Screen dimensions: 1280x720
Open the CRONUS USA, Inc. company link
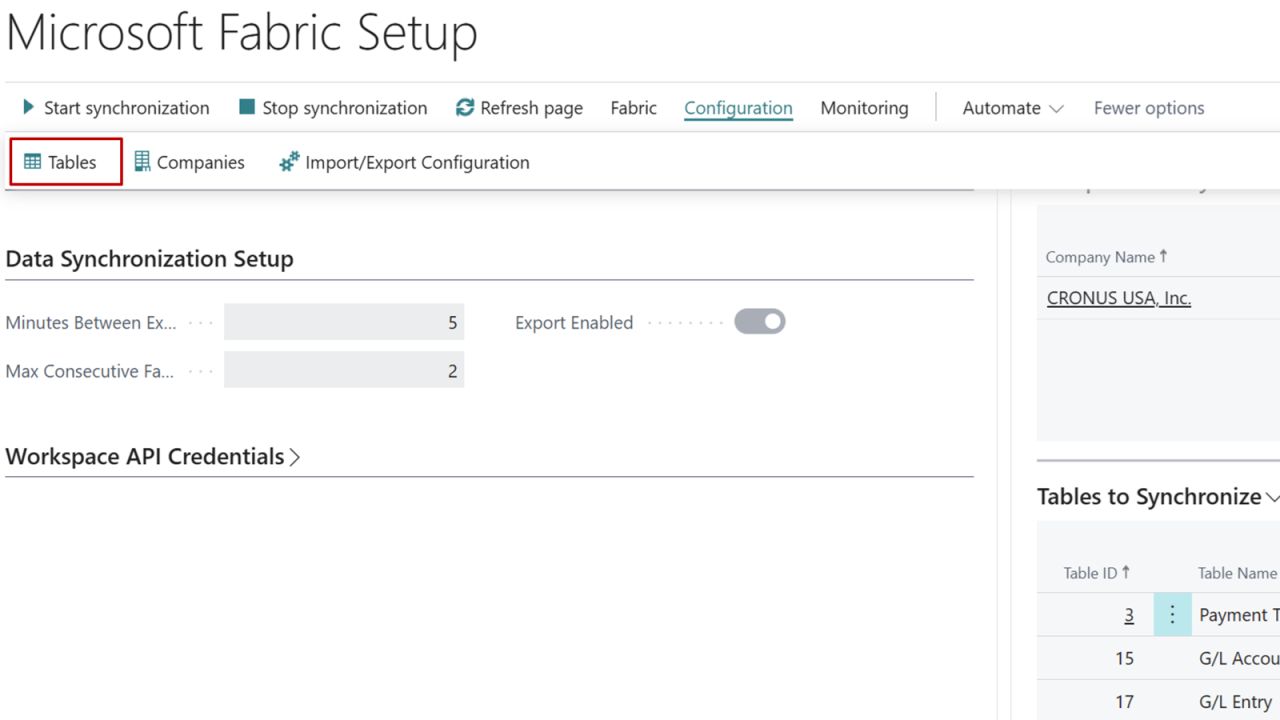tap(1119, 298)
